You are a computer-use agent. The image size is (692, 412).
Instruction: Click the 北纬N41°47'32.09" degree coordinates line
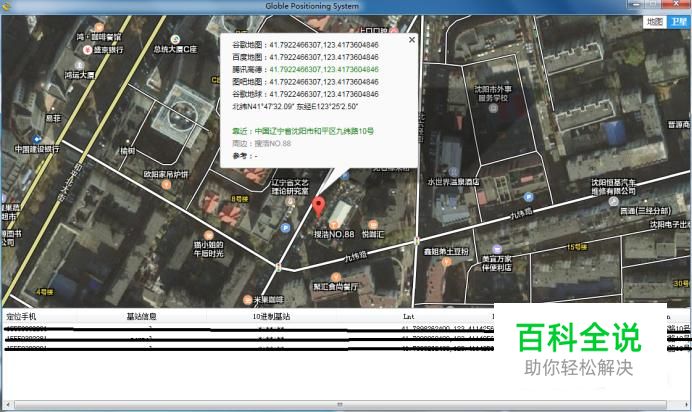(295, 106)
